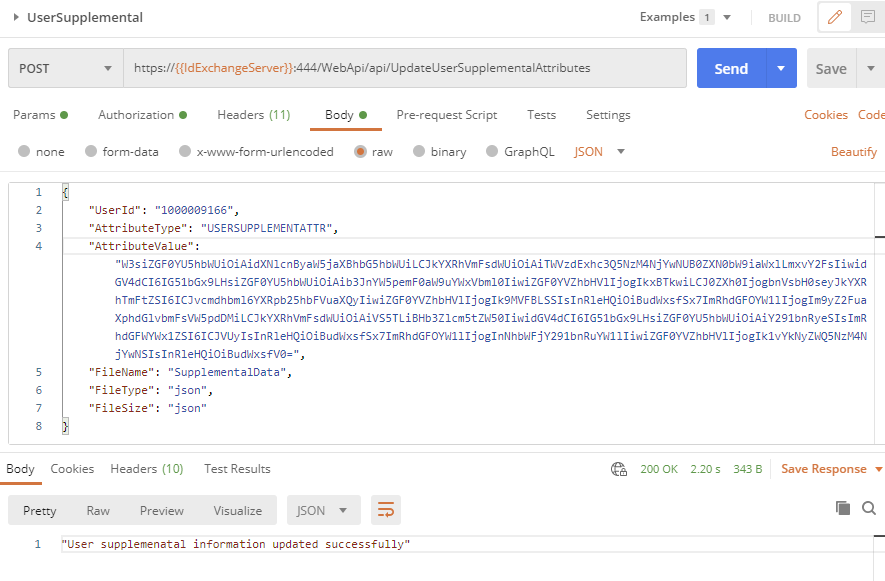This screenshot has width=885, height=581.
Task: Open the JSON body format dropdown
Action: (x=599, y=151)
